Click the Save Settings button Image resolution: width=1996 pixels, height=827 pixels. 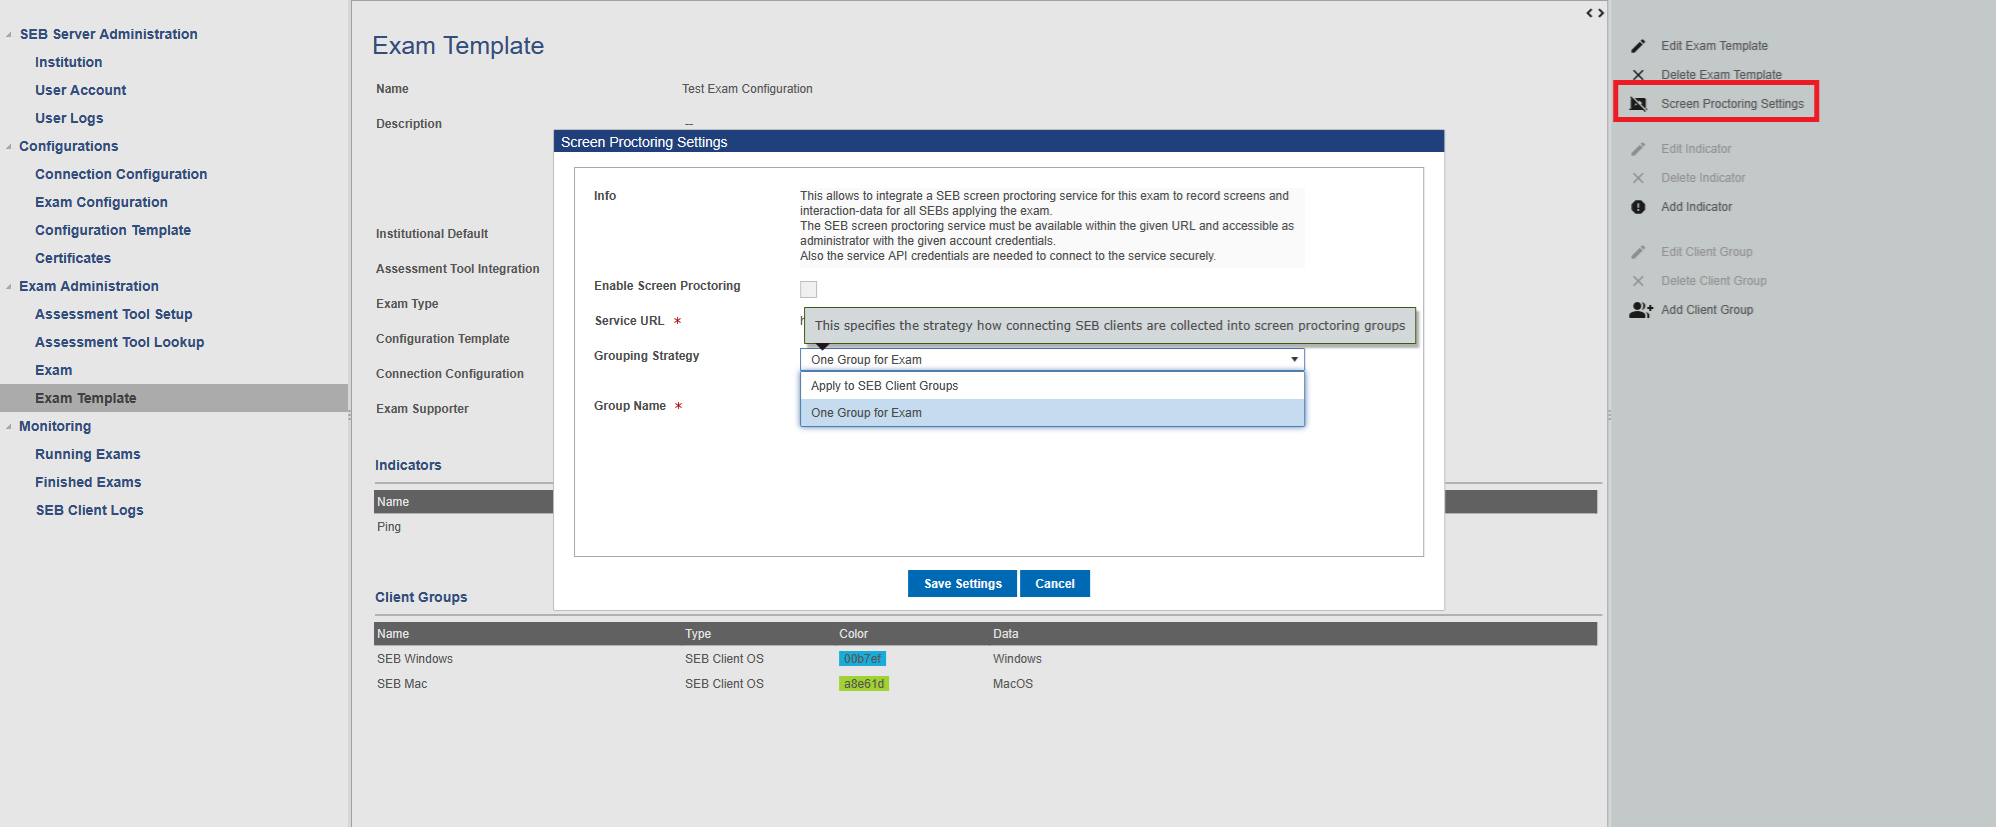[962, 584]
